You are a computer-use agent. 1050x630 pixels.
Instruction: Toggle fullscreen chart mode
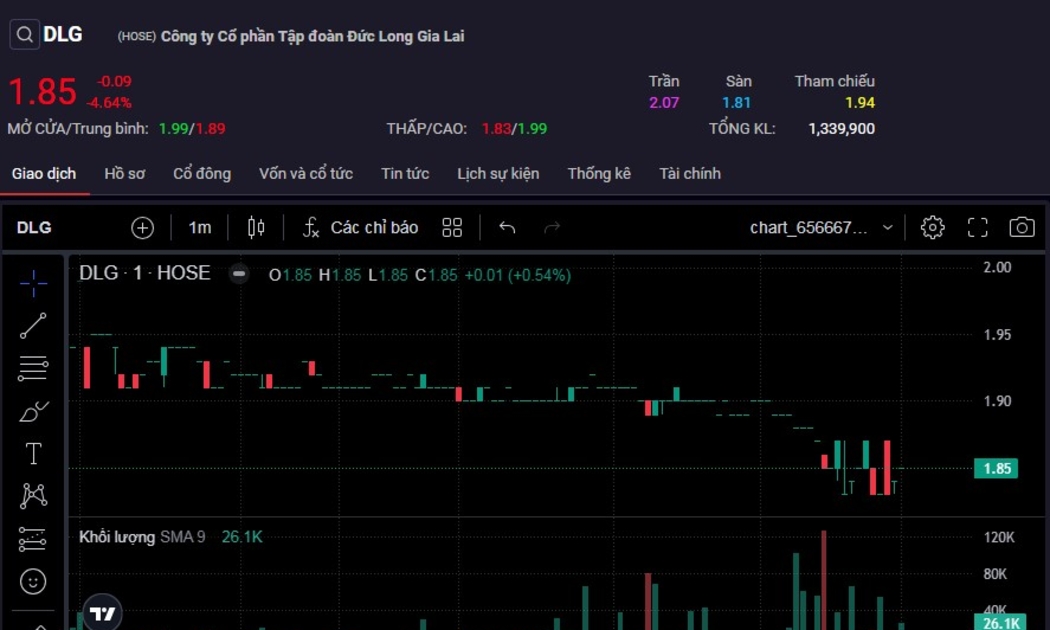coord(977,228)
